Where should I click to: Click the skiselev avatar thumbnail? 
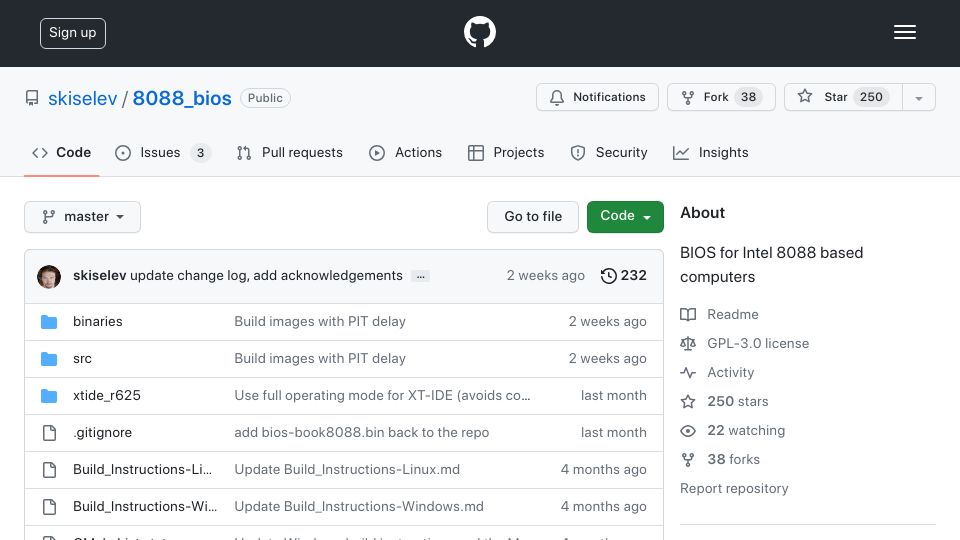(x=49, y=277)
